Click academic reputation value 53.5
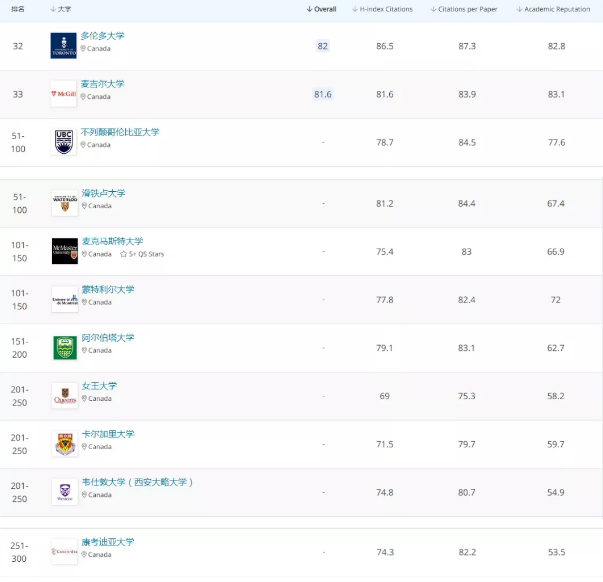 tap(556, 552)
